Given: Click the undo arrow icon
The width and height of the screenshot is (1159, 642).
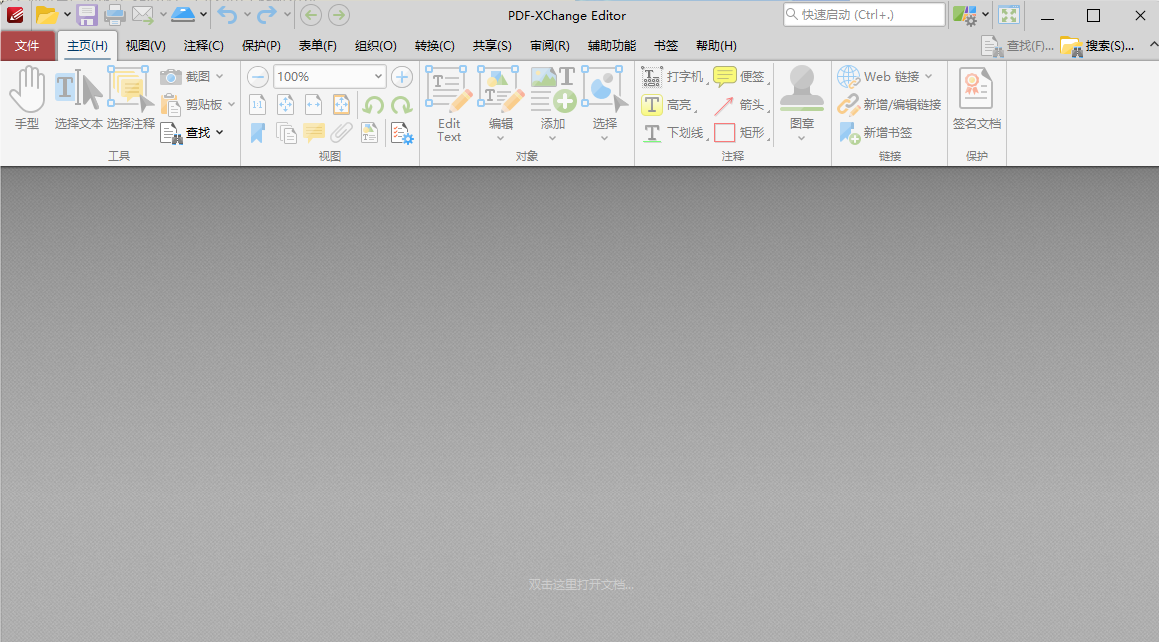Looking at the screenshot, I should point(227,15).
